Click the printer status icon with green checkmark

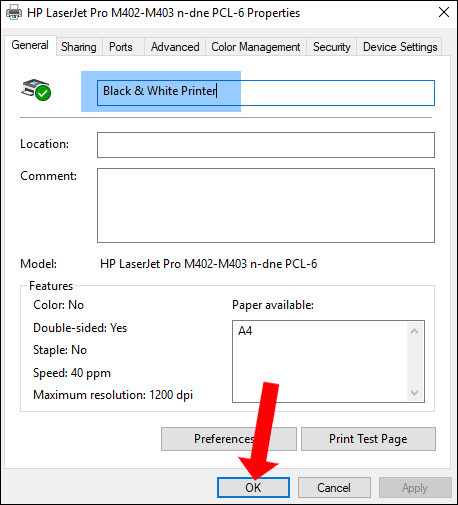[36, 90]
